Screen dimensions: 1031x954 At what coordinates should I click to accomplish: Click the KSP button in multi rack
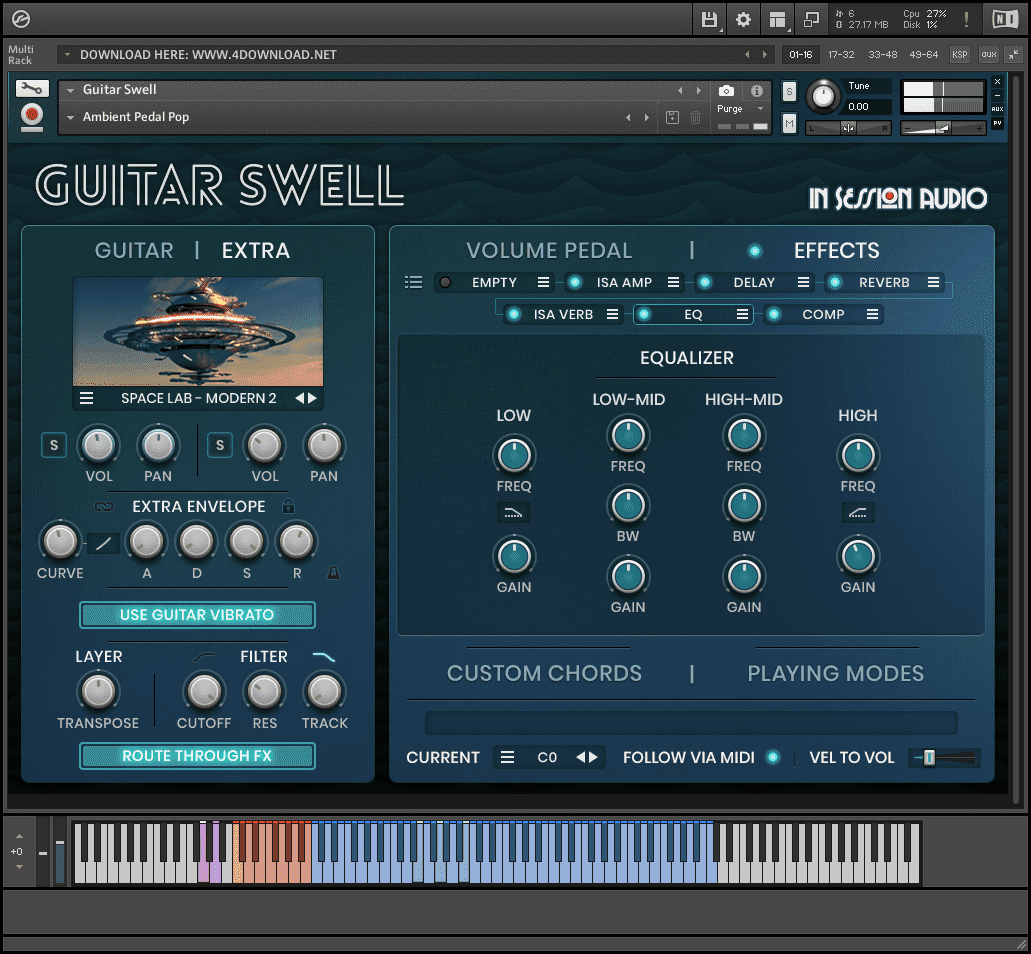click(959, 55)
